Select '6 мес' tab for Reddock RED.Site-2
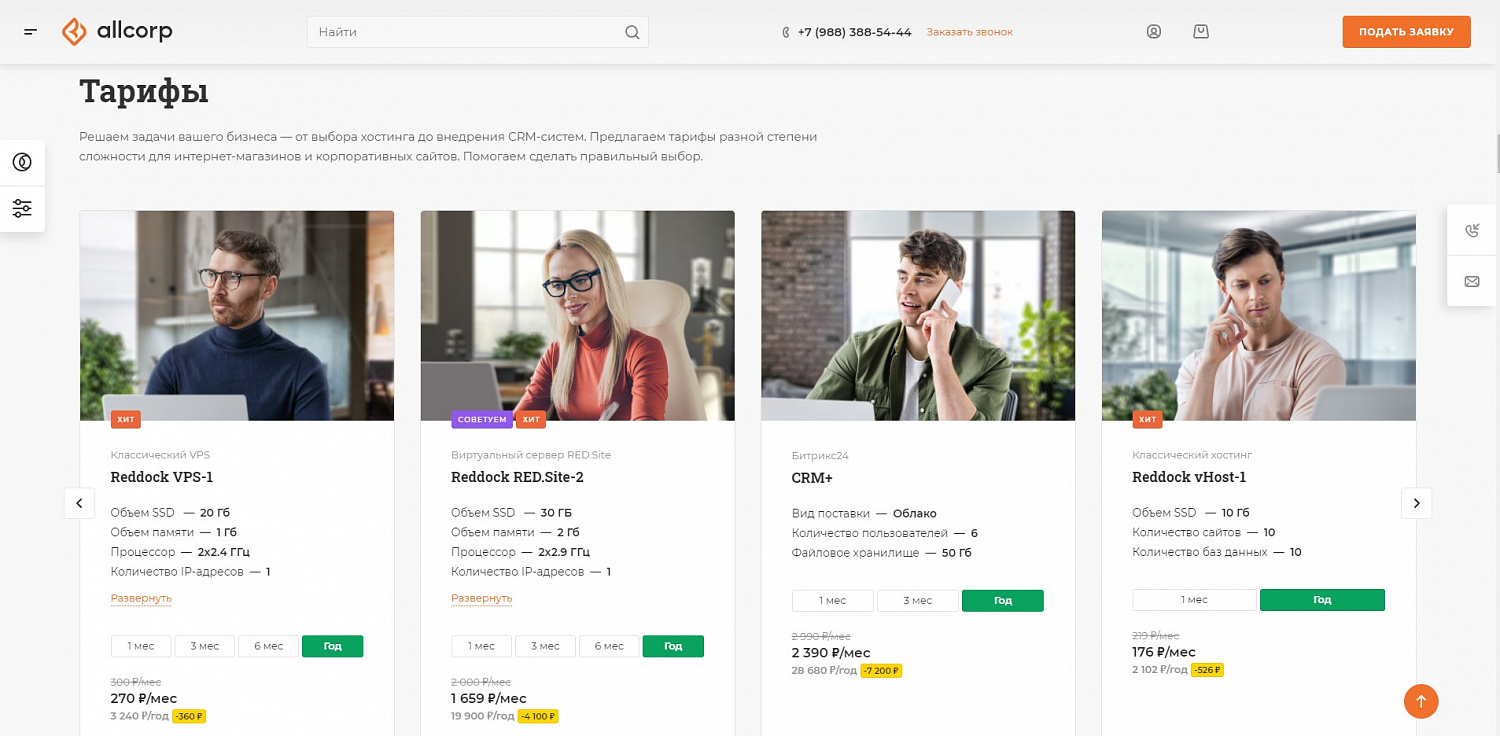Viewport: 1500px width, 736px height. tap(609, 646)
